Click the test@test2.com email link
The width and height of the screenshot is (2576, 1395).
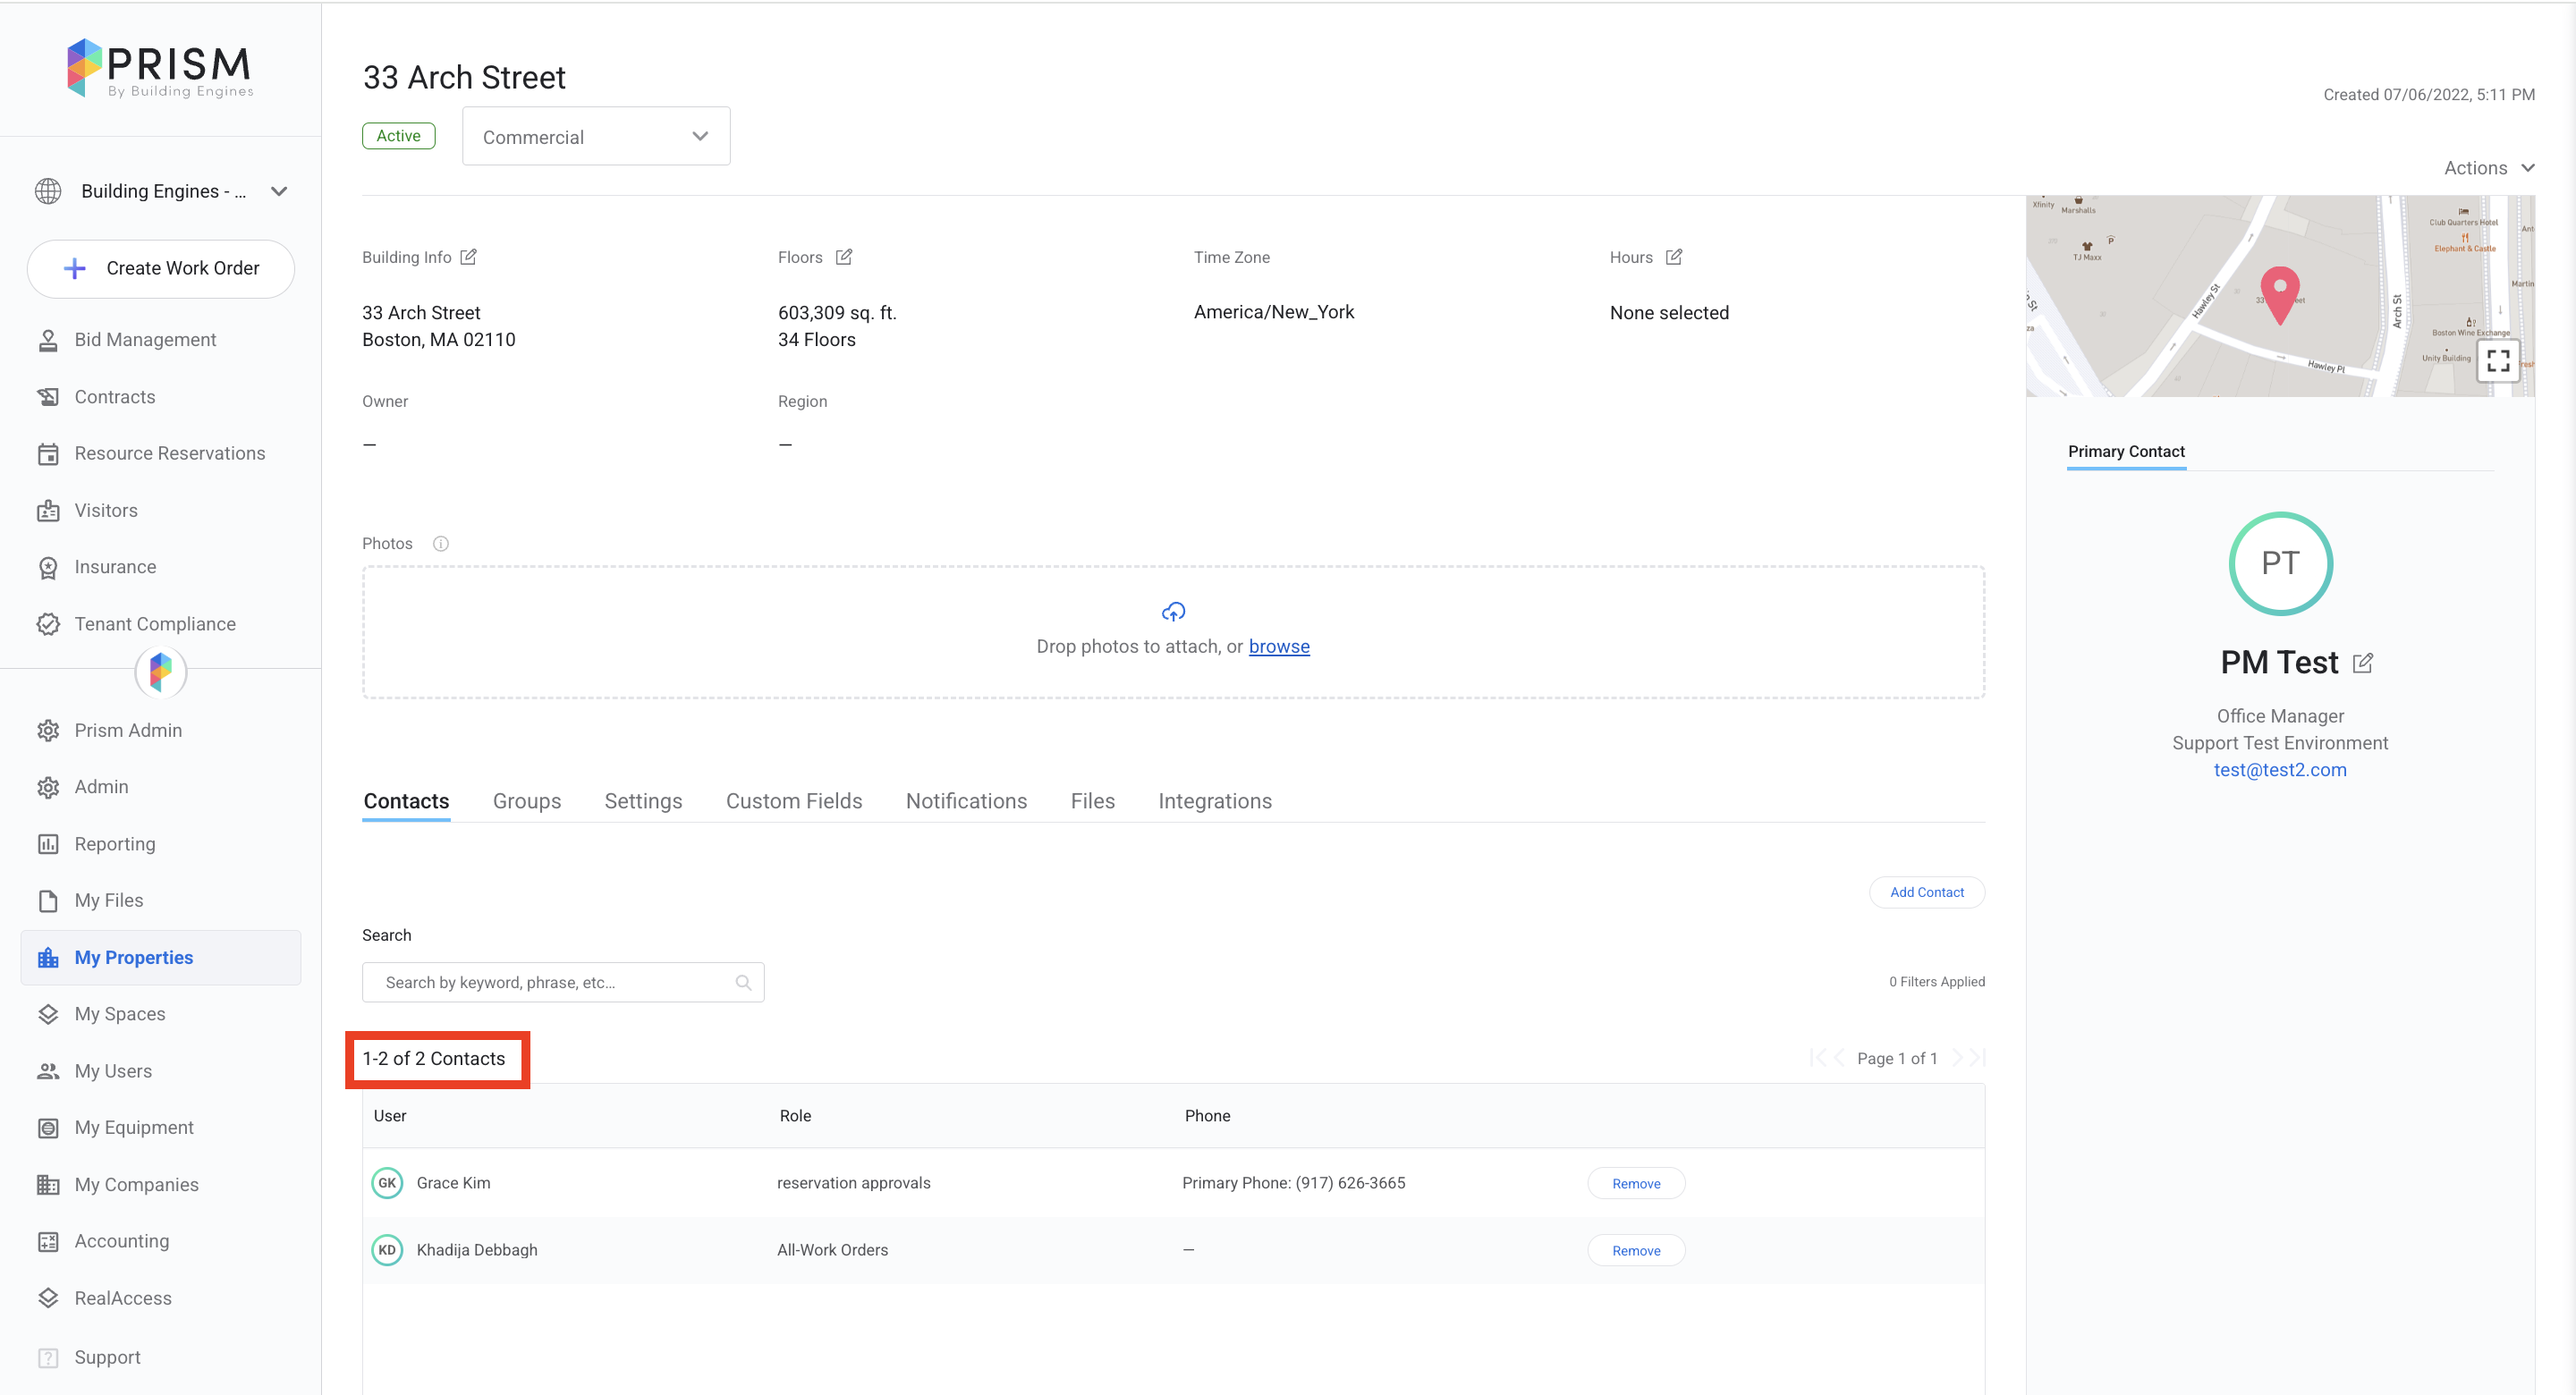[2279, 769]
